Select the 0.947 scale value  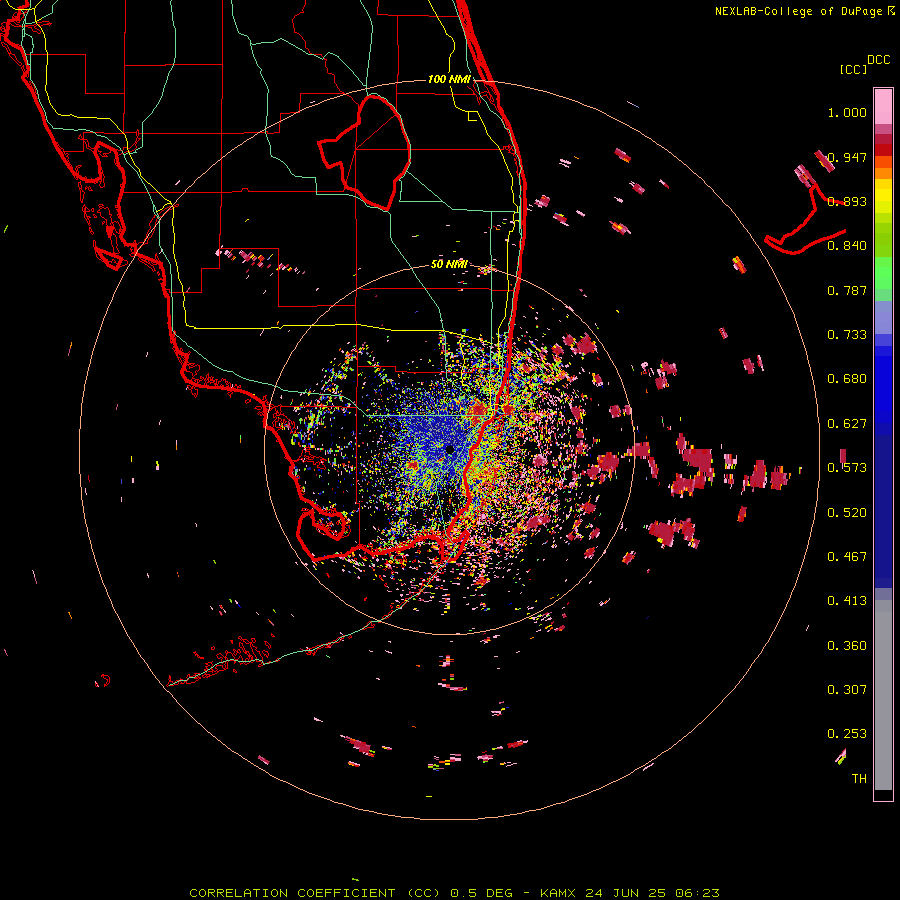(x=847, y=157)
